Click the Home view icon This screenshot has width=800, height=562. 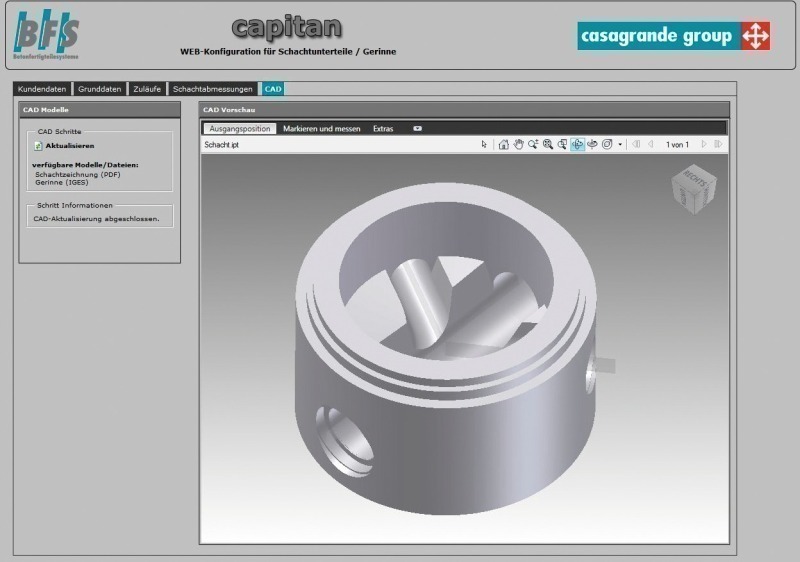(x=504, y=144)
